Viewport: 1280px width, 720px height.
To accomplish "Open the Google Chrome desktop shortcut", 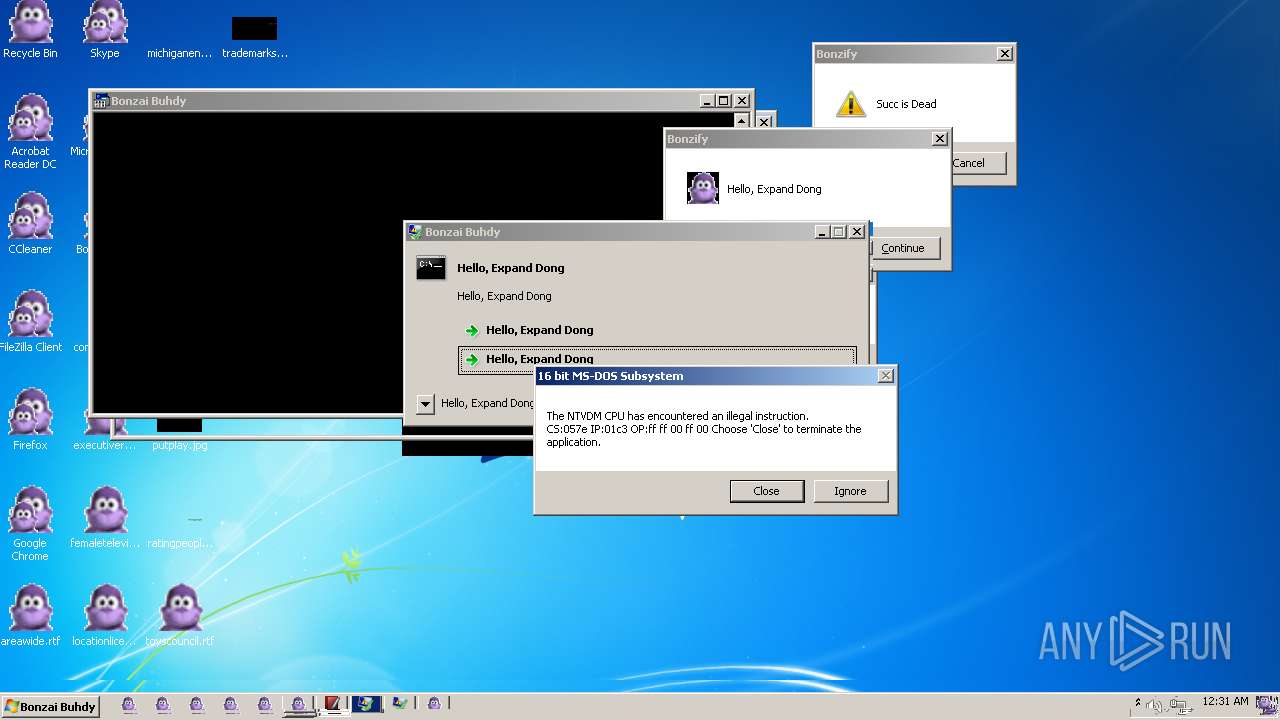I will [x=30, y=524].
